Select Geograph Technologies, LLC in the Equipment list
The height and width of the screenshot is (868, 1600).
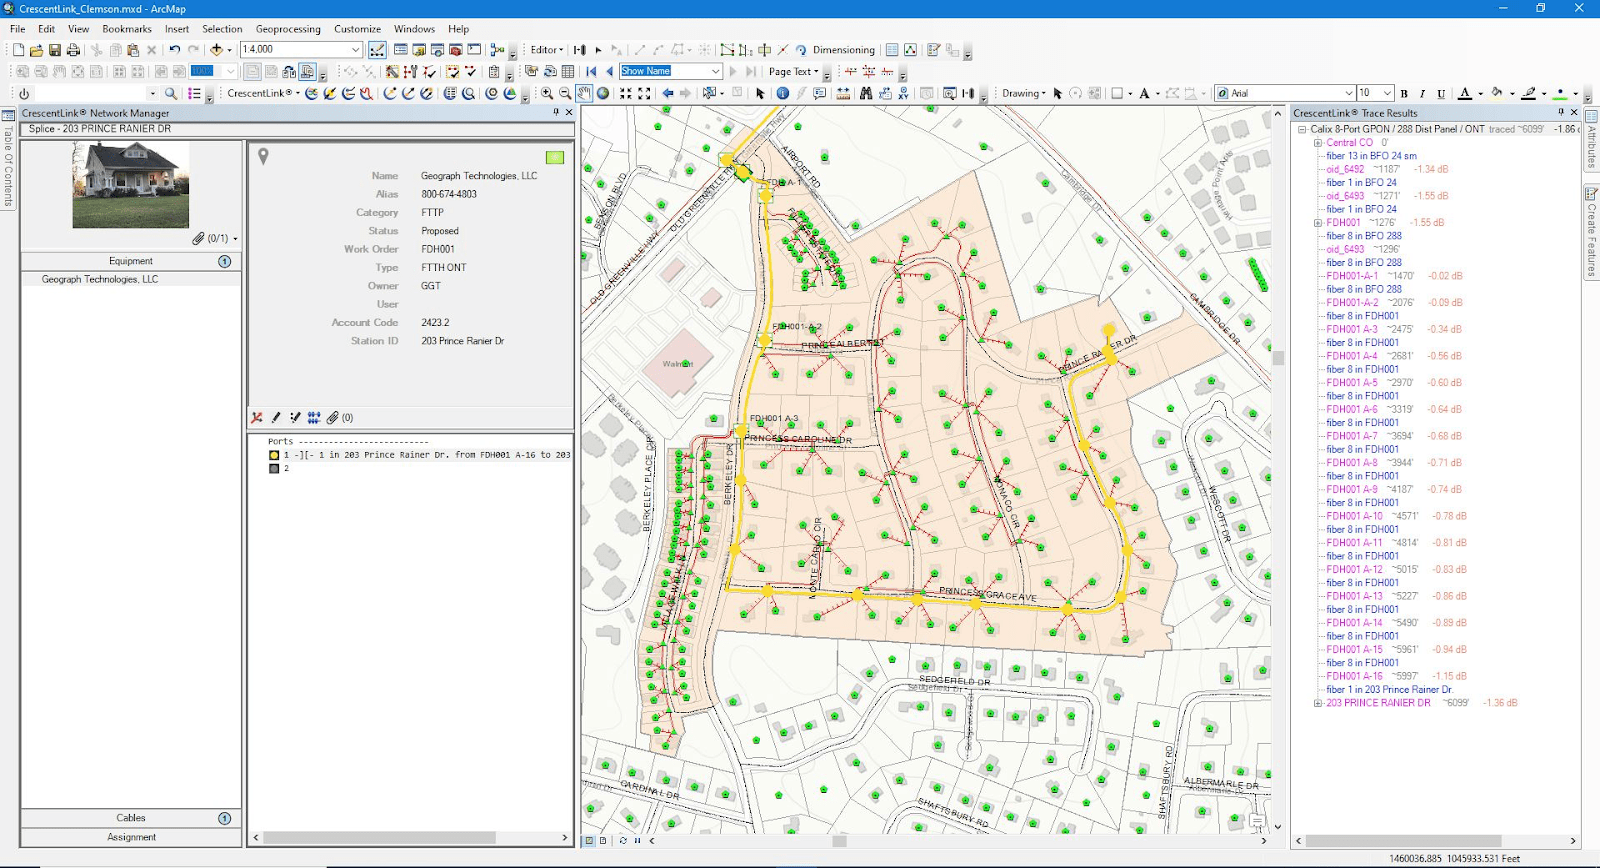(100, 280)
